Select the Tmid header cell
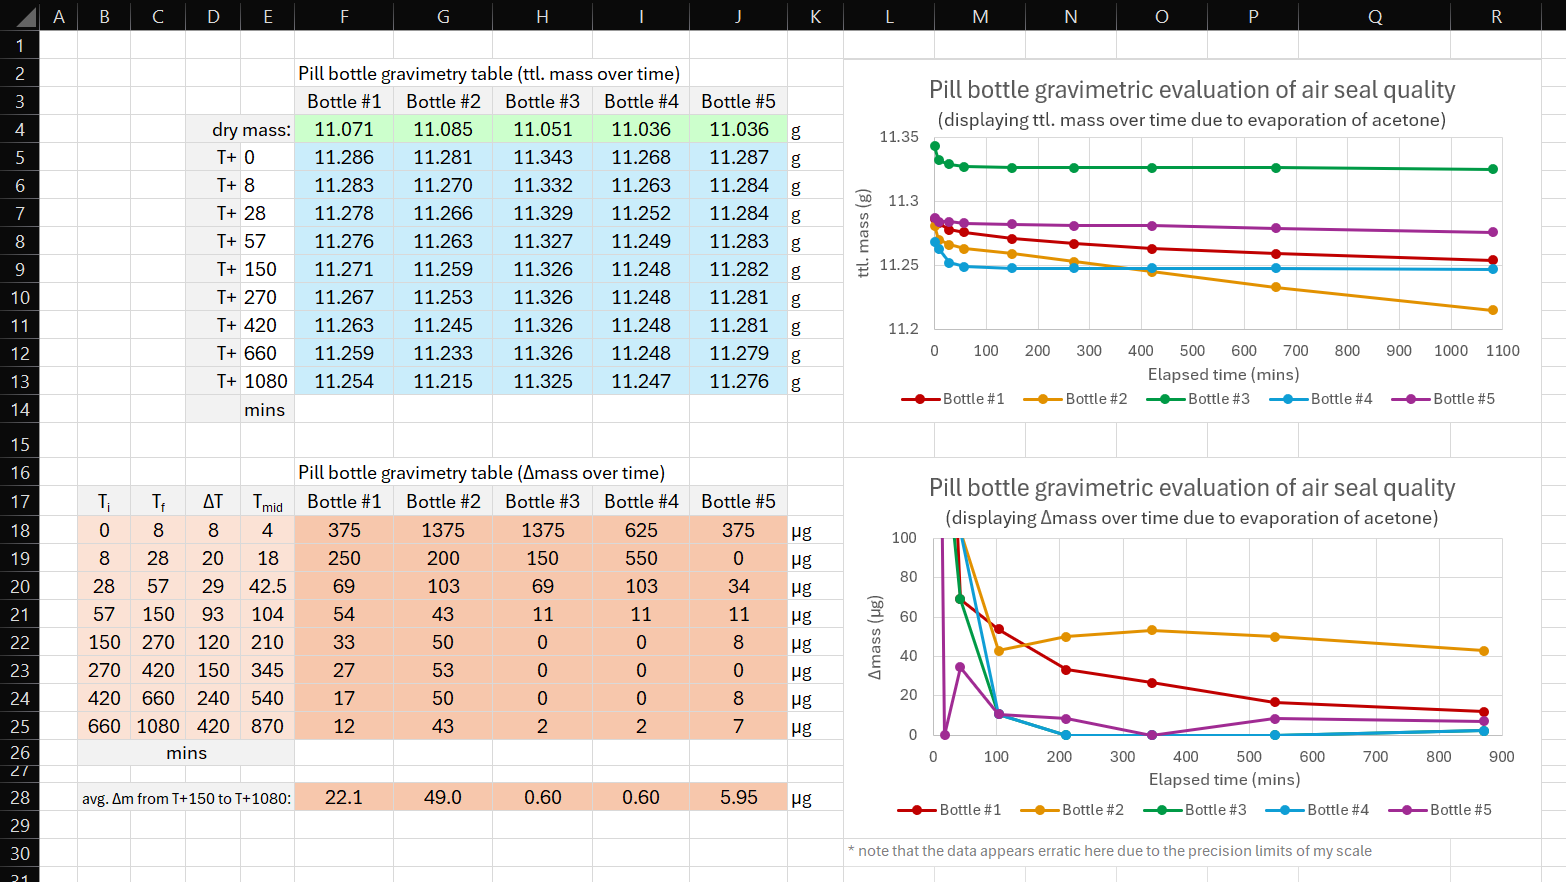The width and height of the screenshot is (1566, 882). [x=267, y=502]
